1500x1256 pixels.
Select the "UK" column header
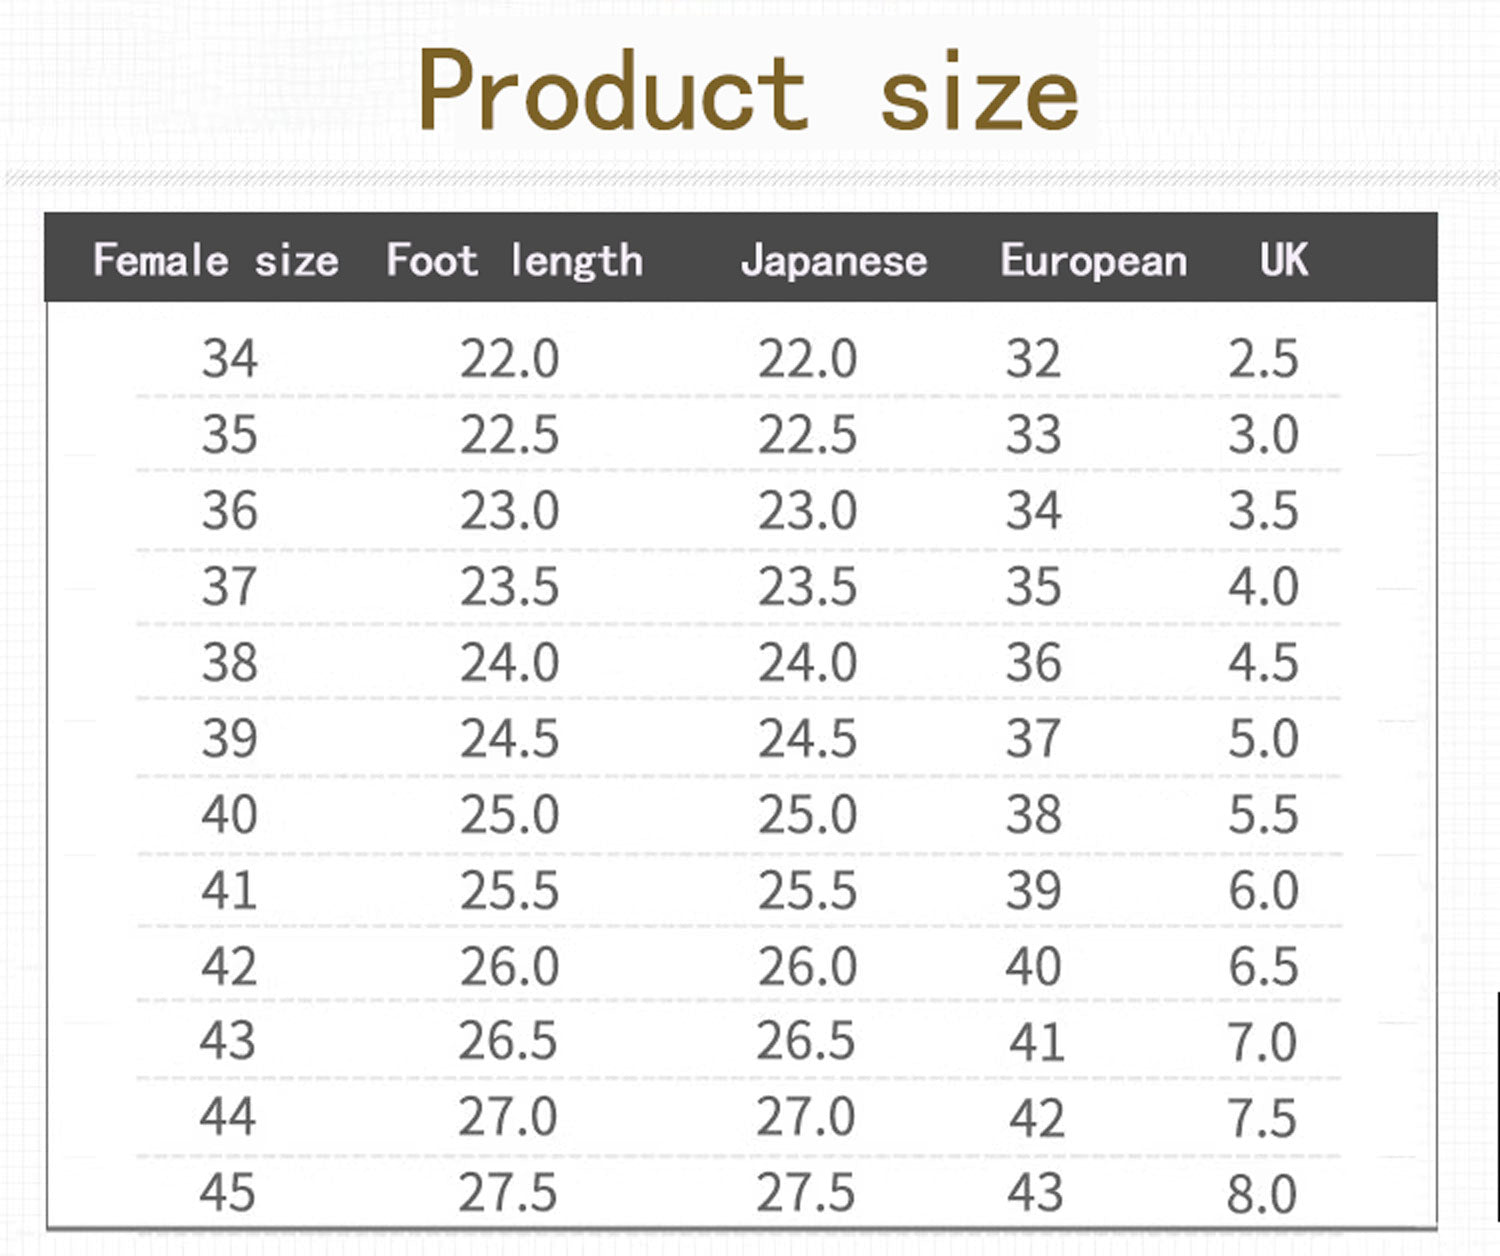tap(1284, 261)
